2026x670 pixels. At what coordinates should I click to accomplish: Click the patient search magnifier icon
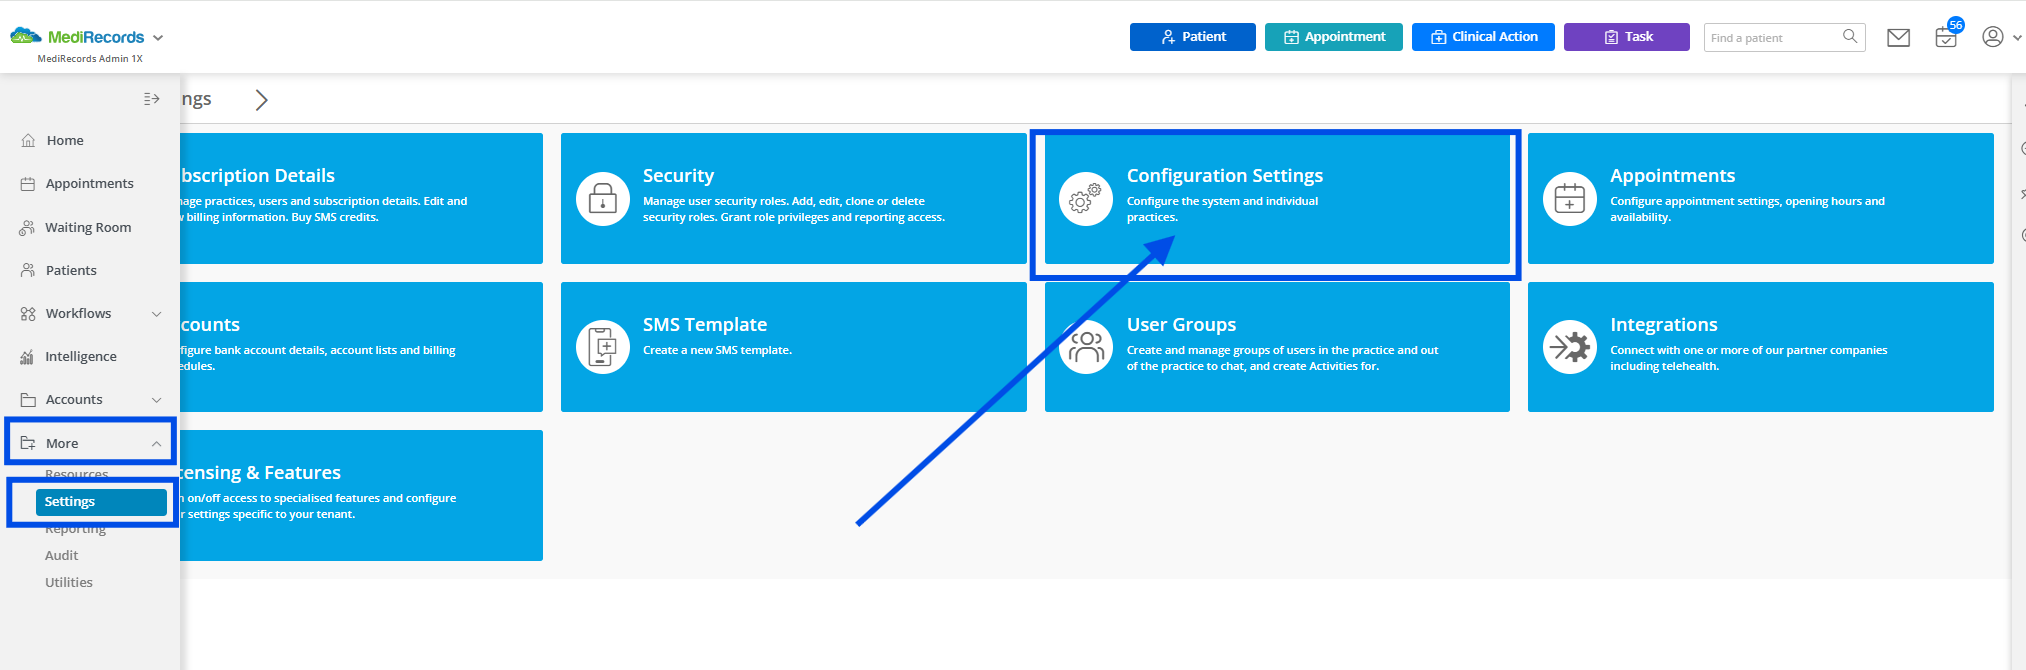[x=1850, y=37]
